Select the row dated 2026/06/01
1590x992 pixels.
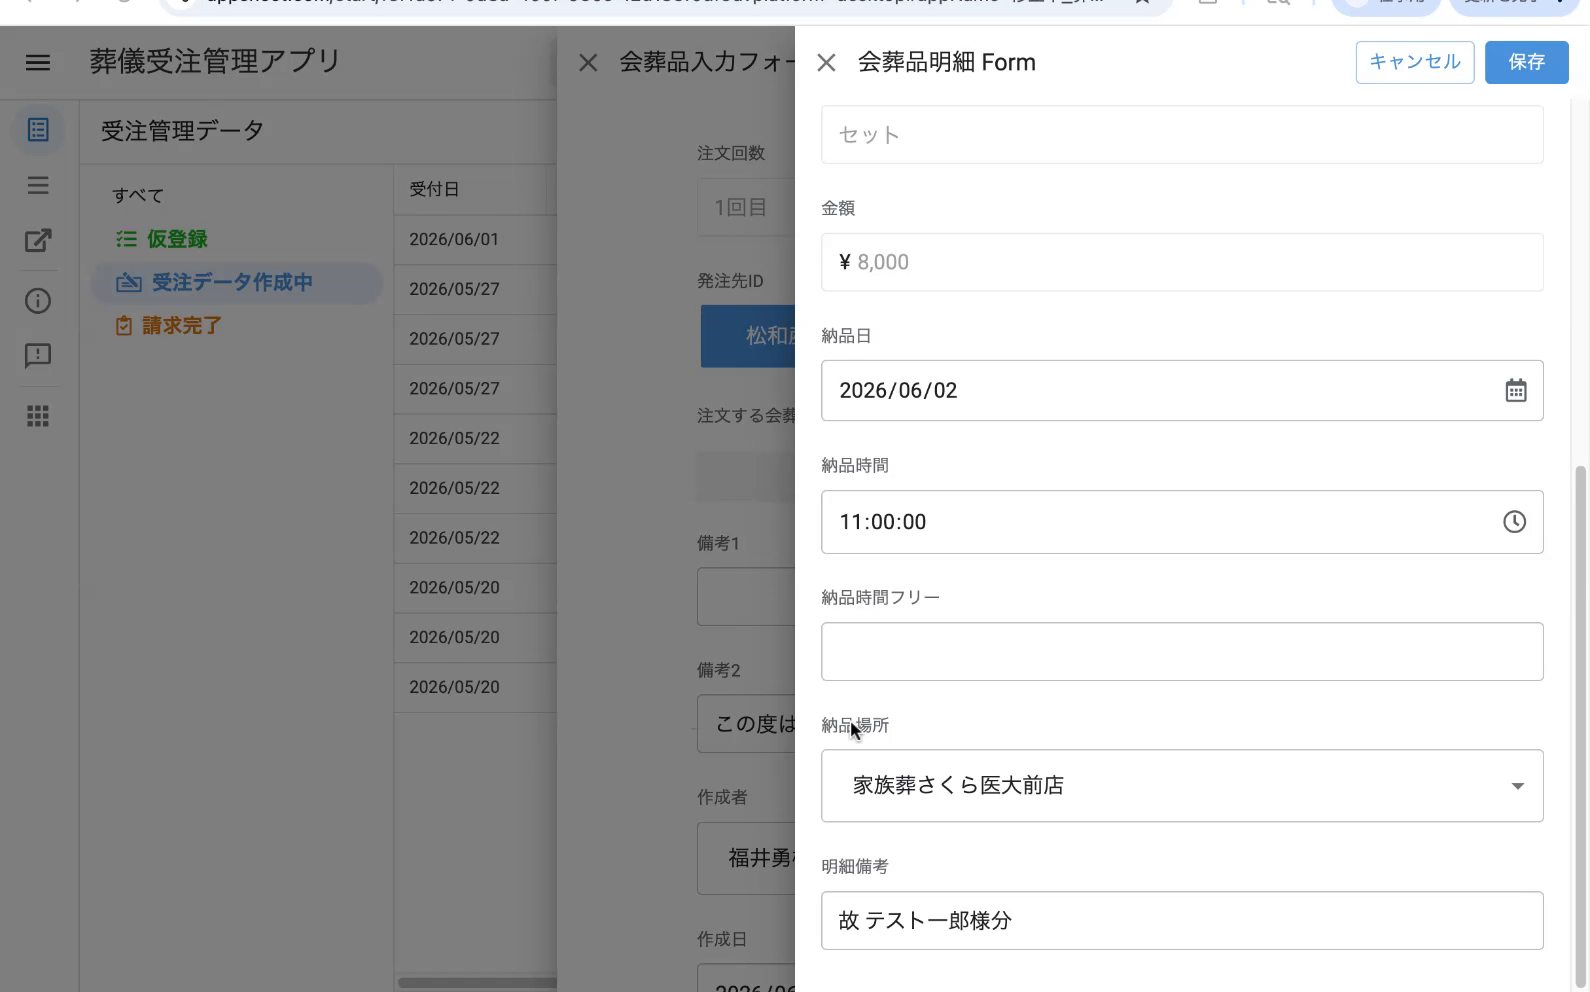pos(475,240)
